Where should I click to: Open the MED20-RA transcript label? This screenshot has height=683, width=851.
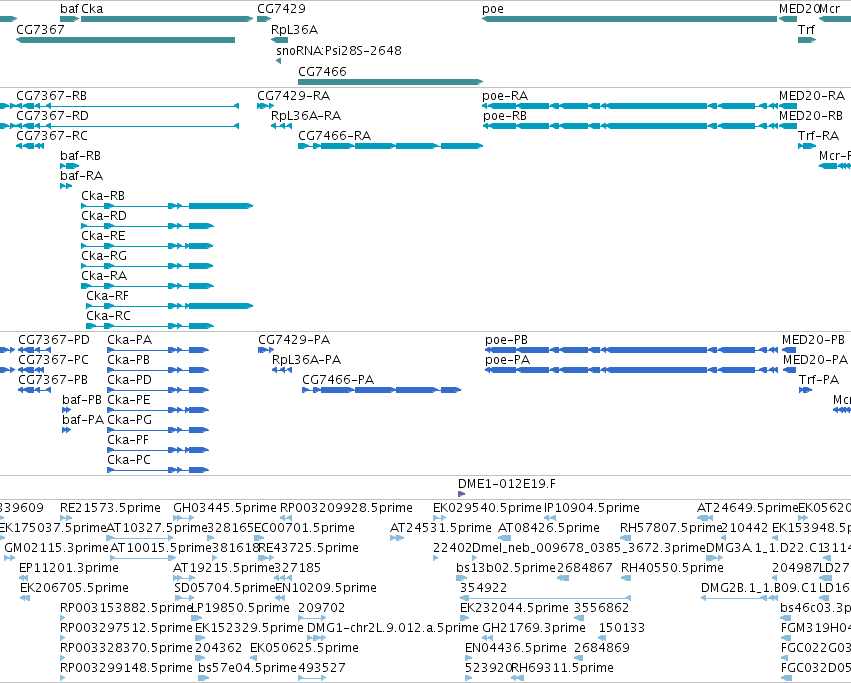(x=812, y=96)
